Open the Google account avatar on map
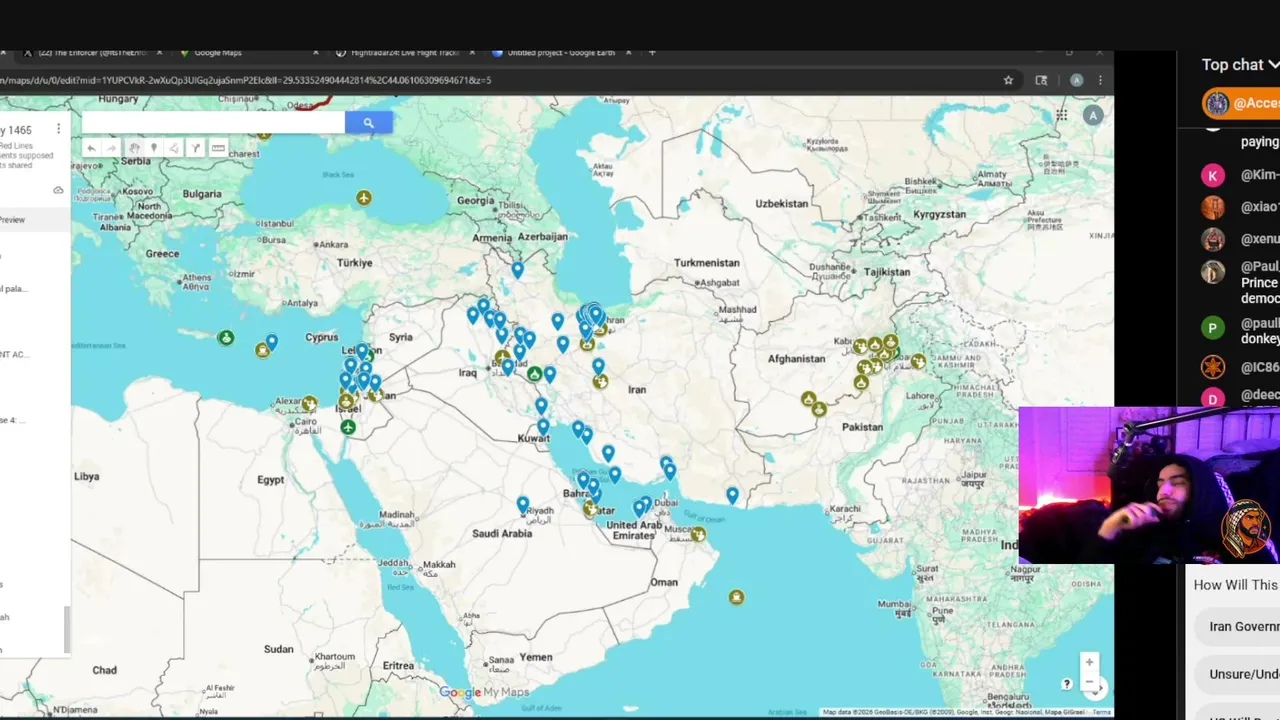 tap(1093, 115)
